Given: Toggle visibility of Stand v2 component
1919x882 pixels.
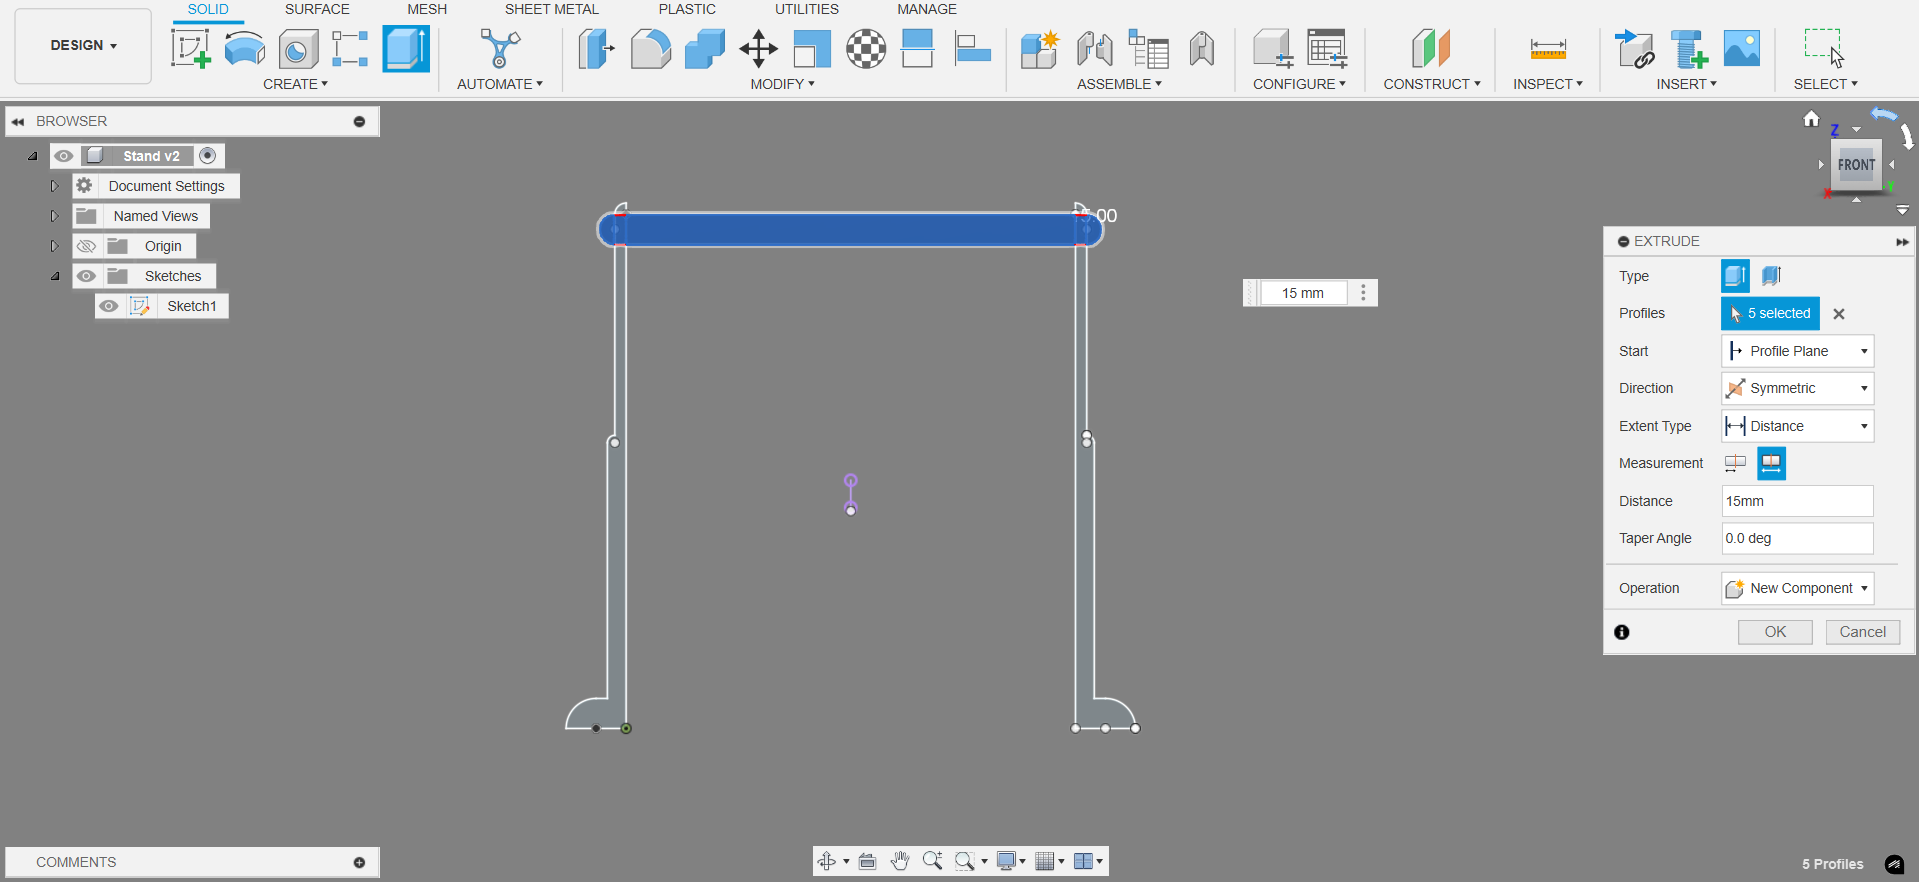Looking at the screenshot, I should coord(64,156).
